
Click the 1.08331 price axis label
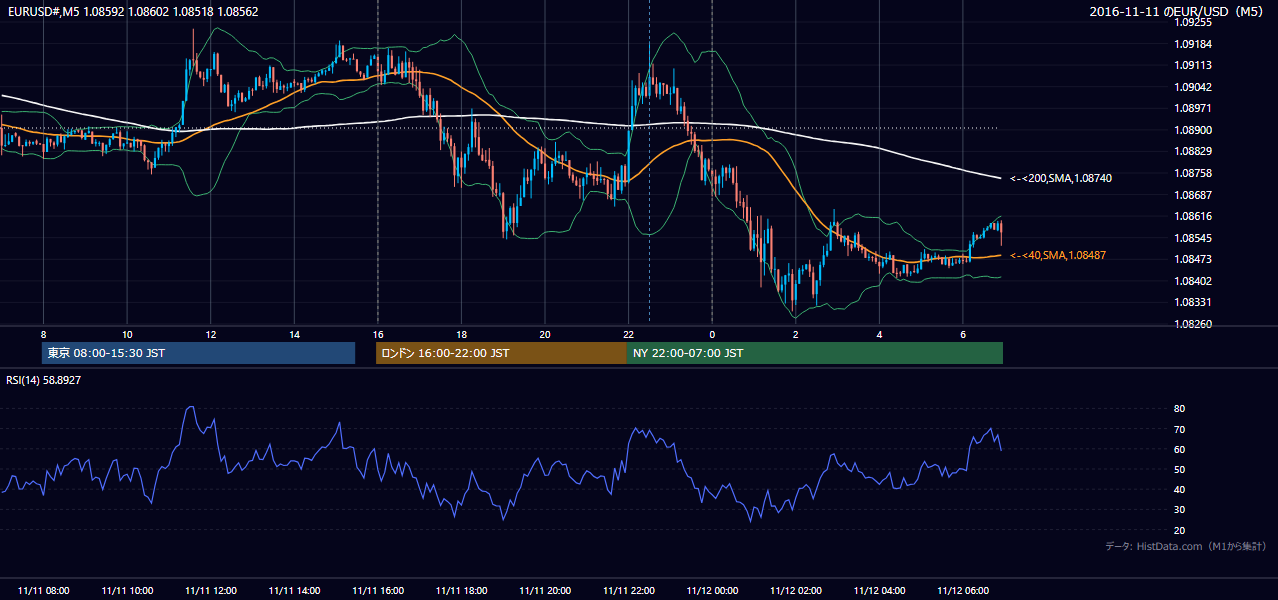click(1192, 302)
